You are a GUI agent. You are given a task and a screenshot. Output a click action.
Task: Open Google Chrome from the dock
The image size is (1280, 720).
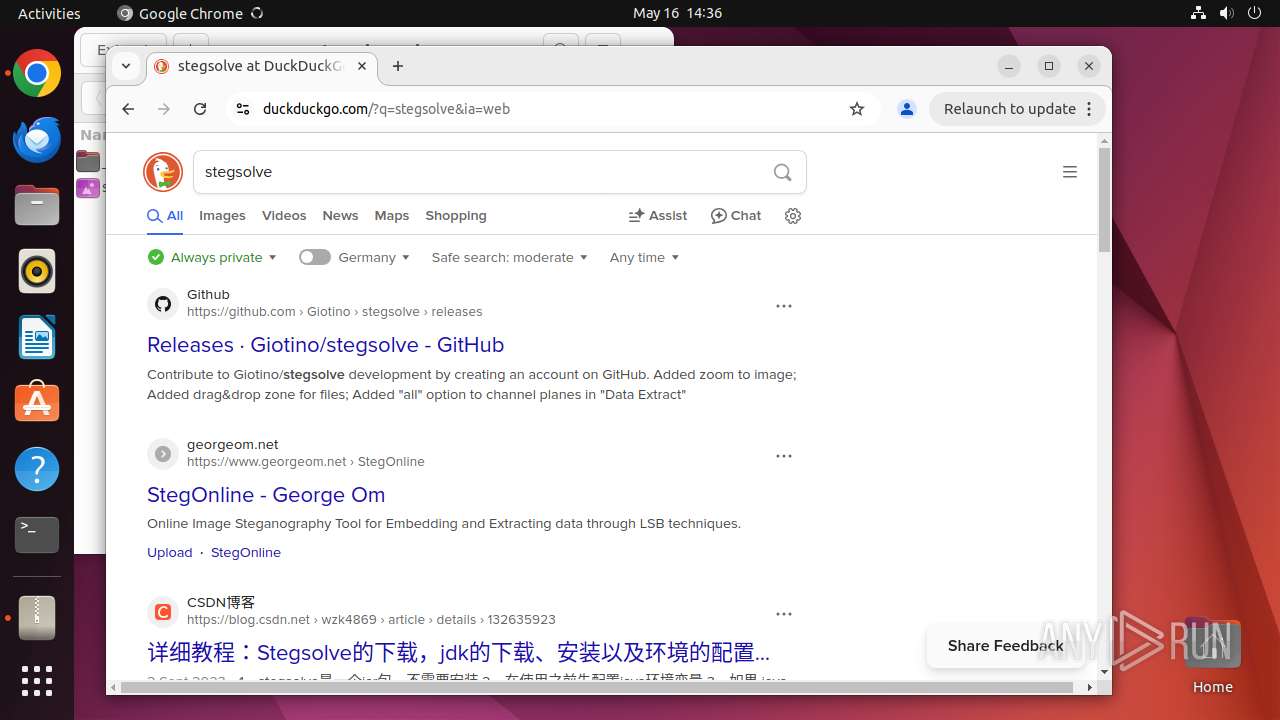(x=37, y=74)
